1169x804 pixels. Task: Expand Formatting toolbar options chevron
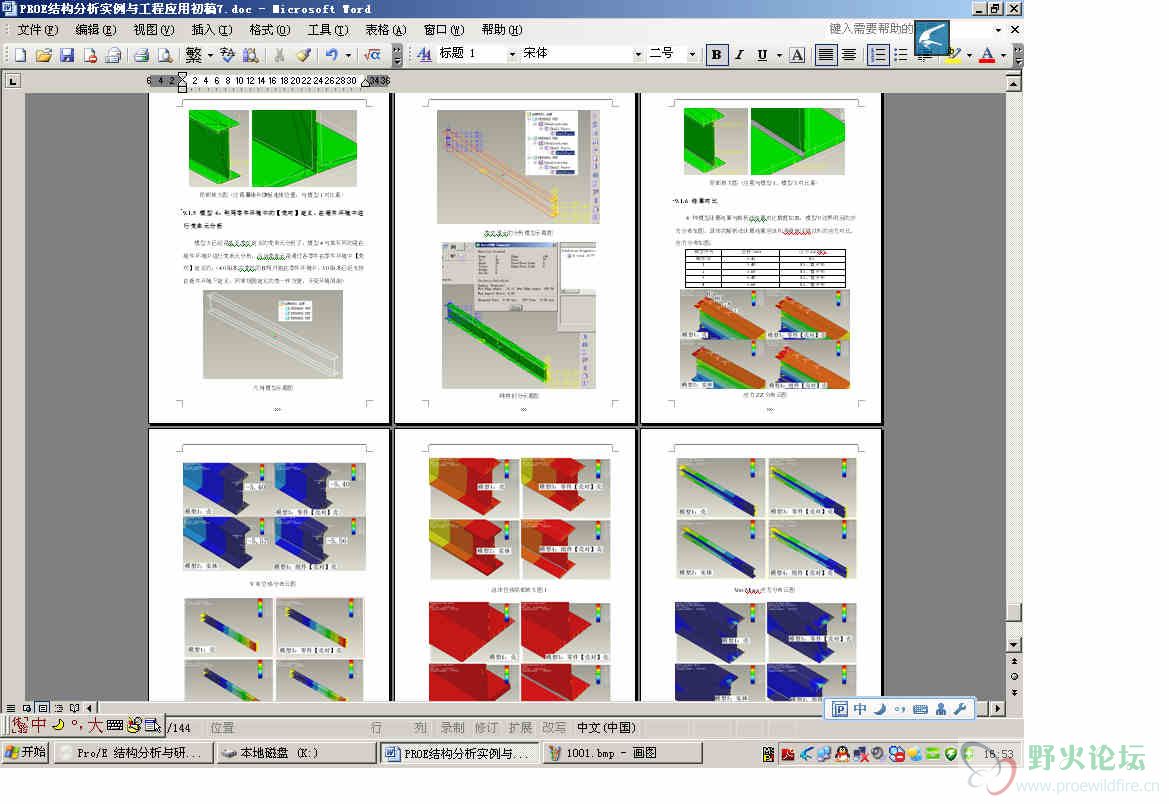pos(1018,55)
